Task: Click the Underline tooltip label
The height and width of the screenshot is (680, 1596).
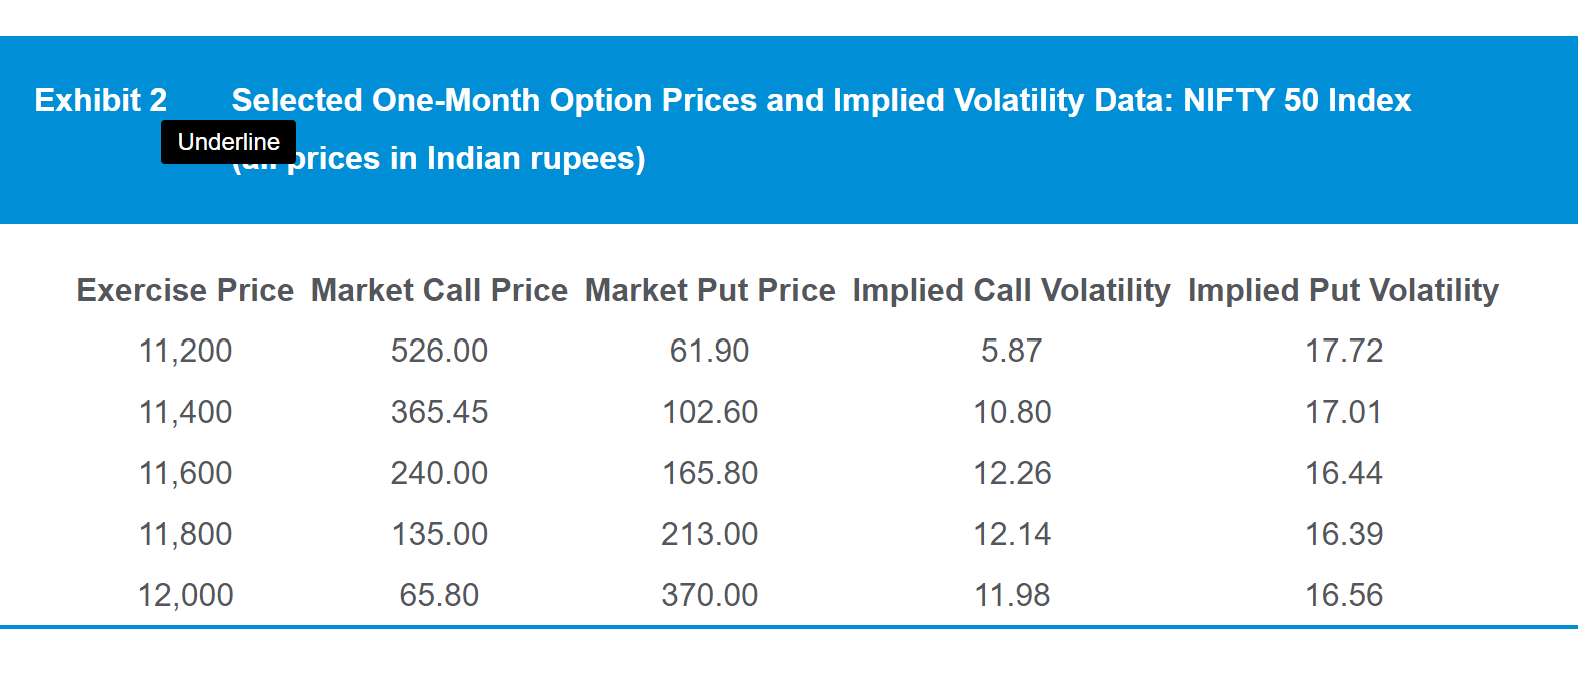Action: coord(228,142)
